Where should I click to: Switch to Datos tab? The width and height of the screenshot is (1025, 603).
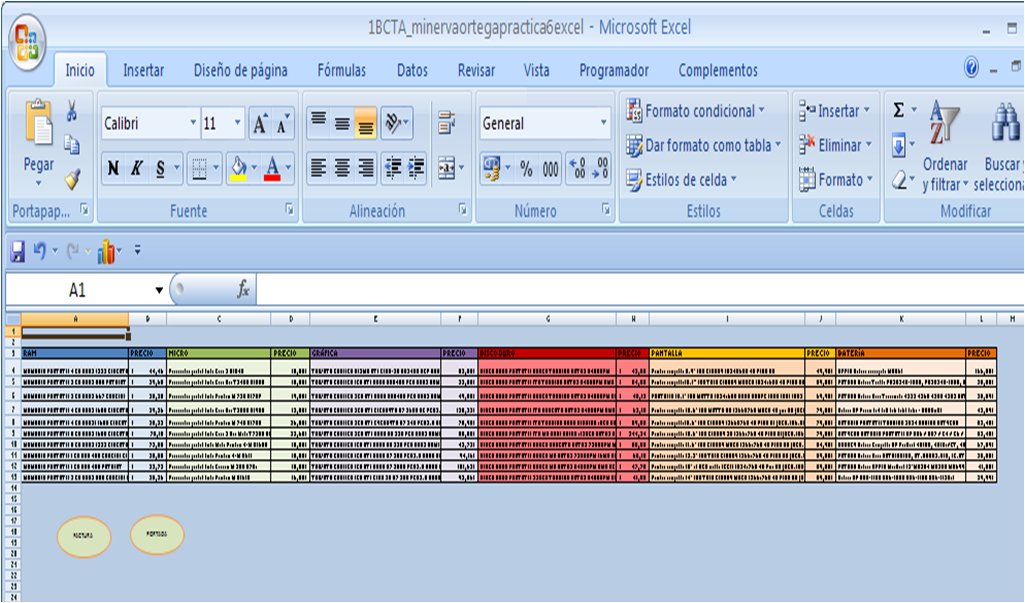412,70
